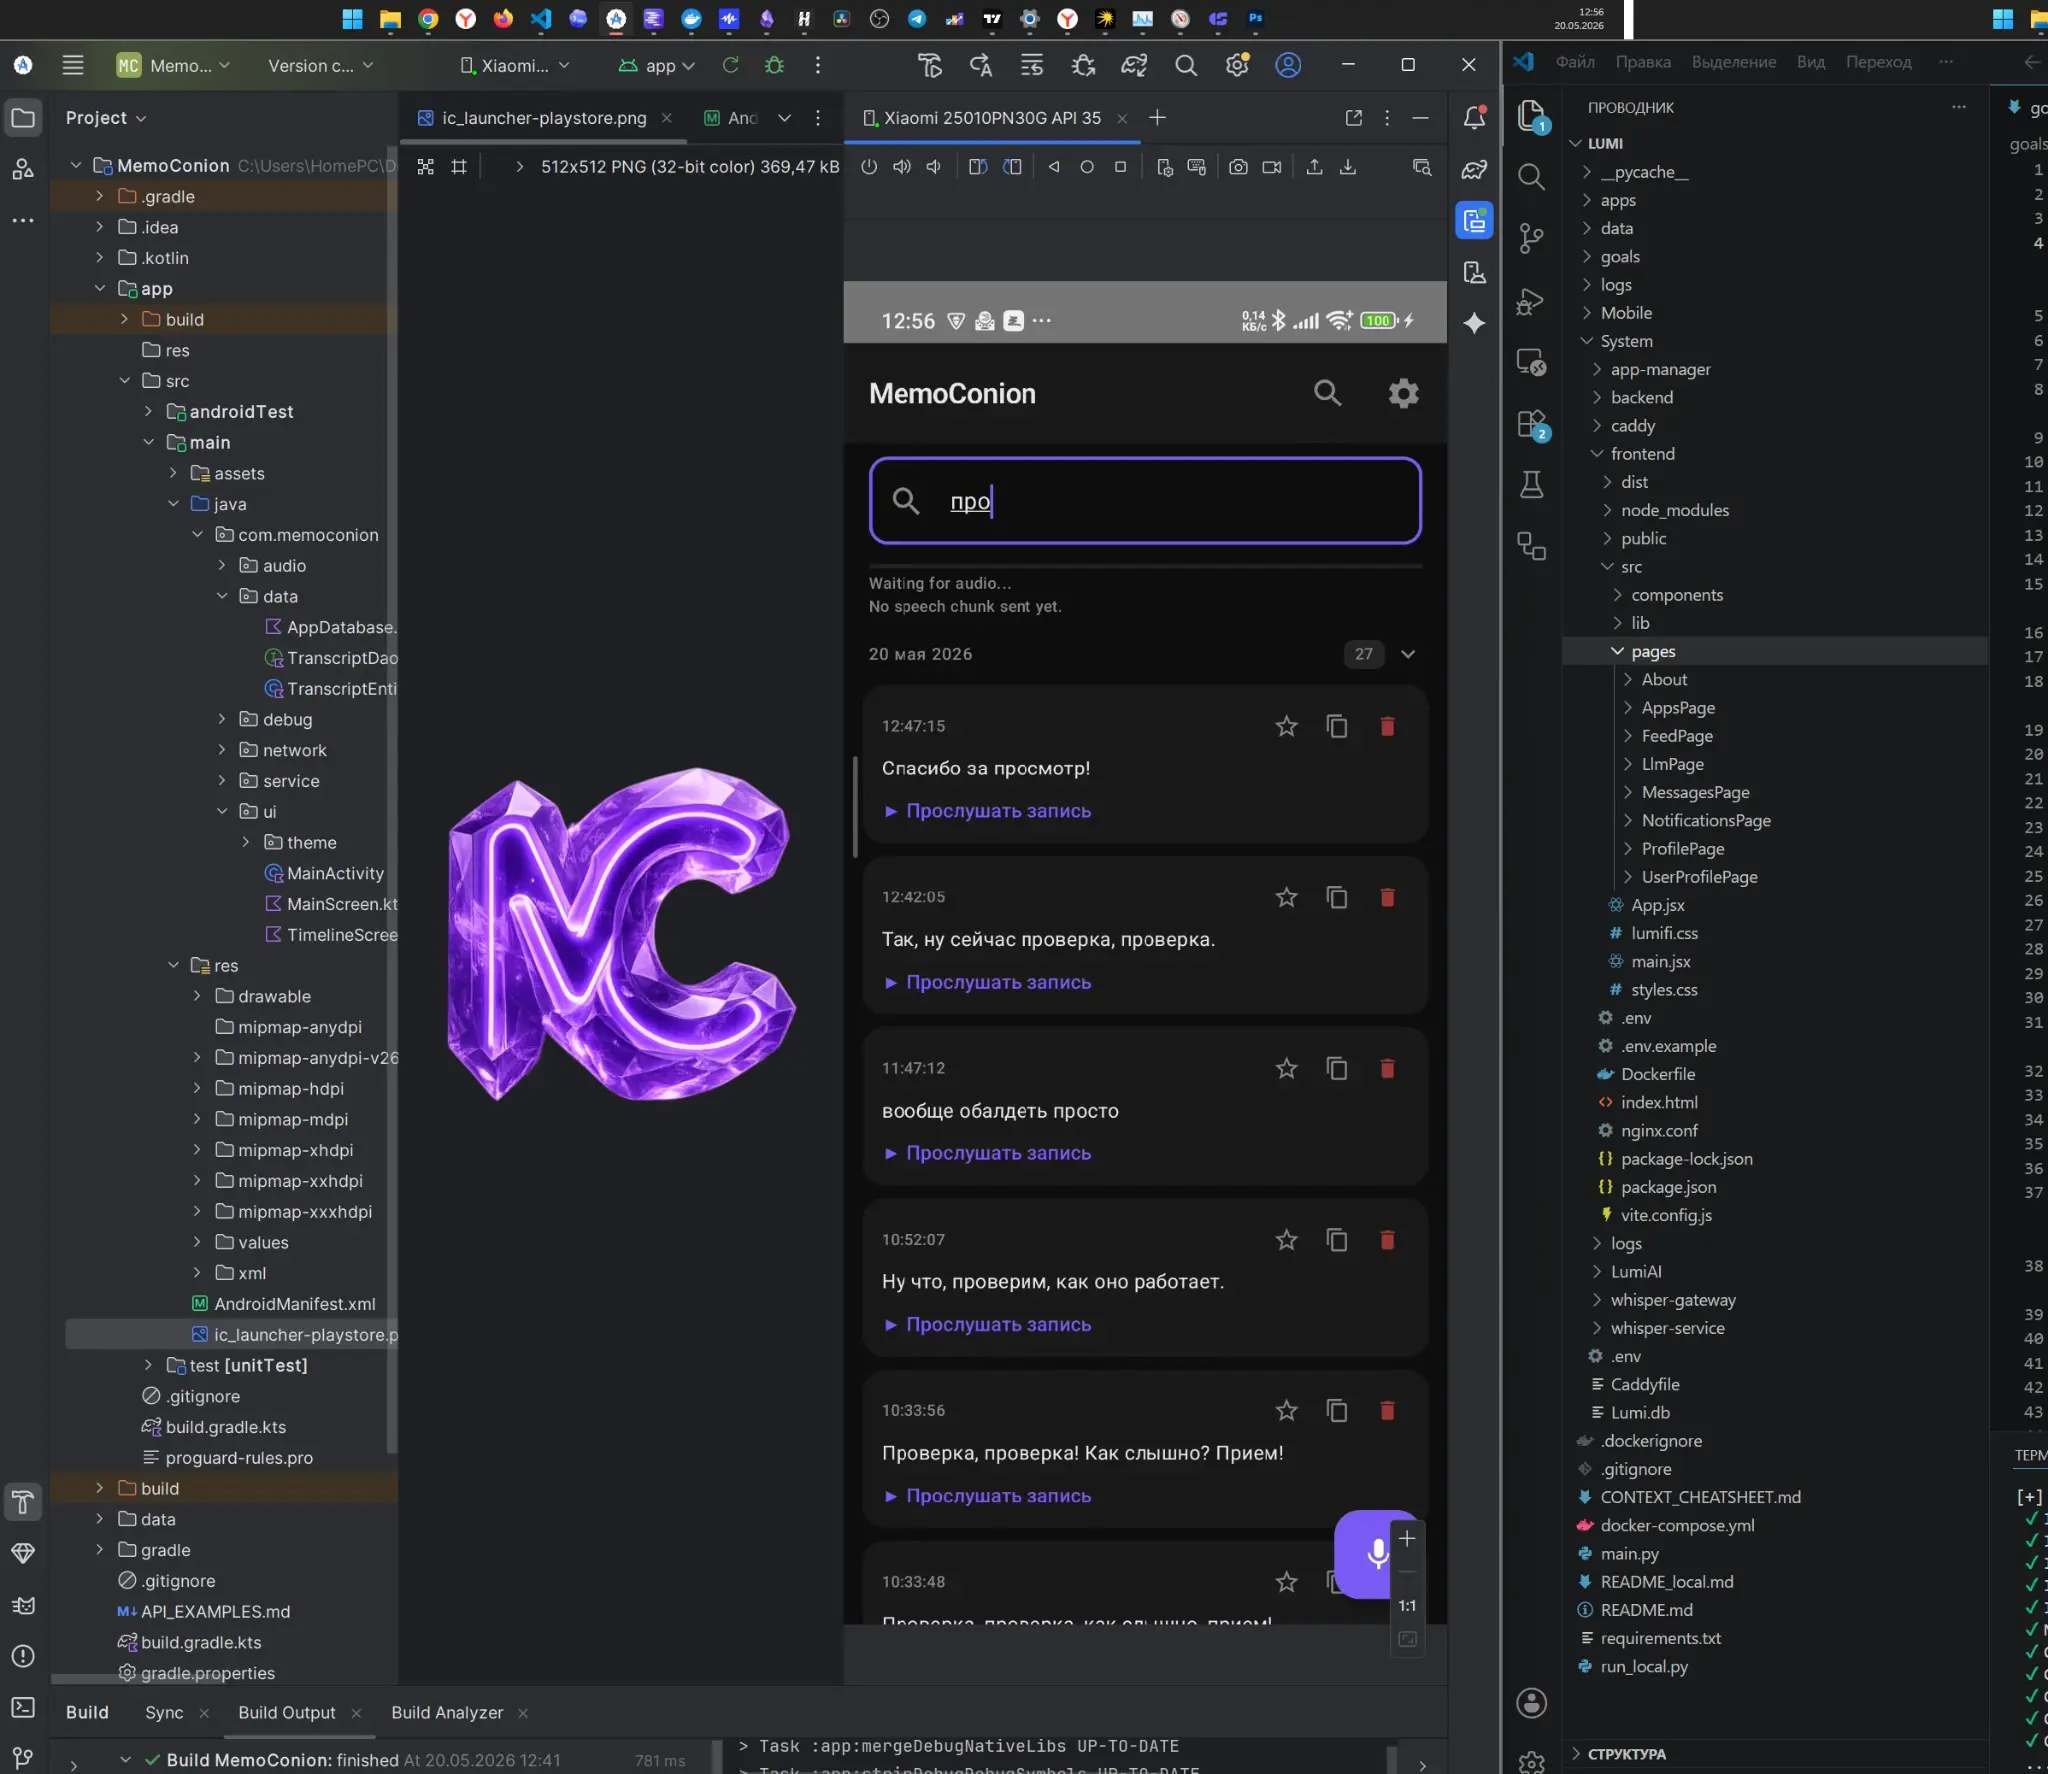
Task: Click the device power button icon
Action: pyautogui.click(x=869, y=167)
